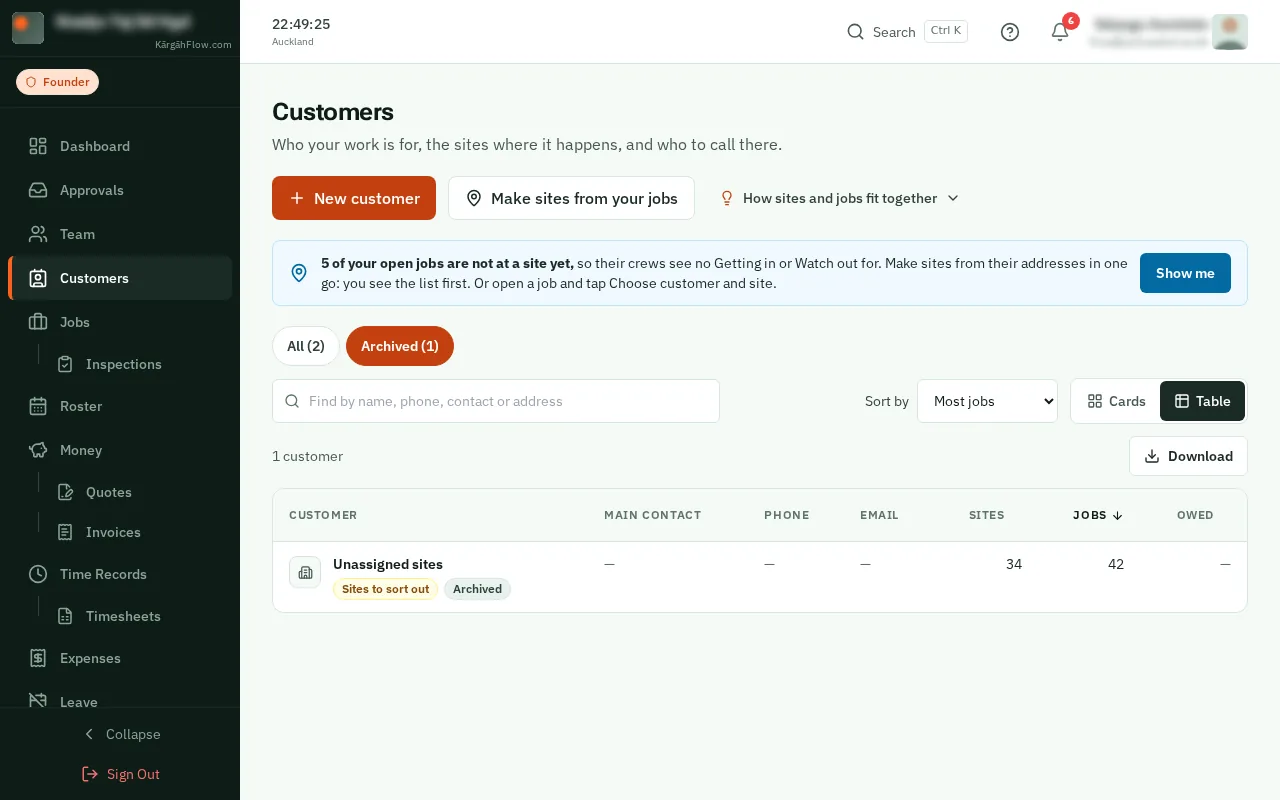This screenshot has height=800, width=1280.
Task: Switch to Table view
Action: (x=1202, y=401)
